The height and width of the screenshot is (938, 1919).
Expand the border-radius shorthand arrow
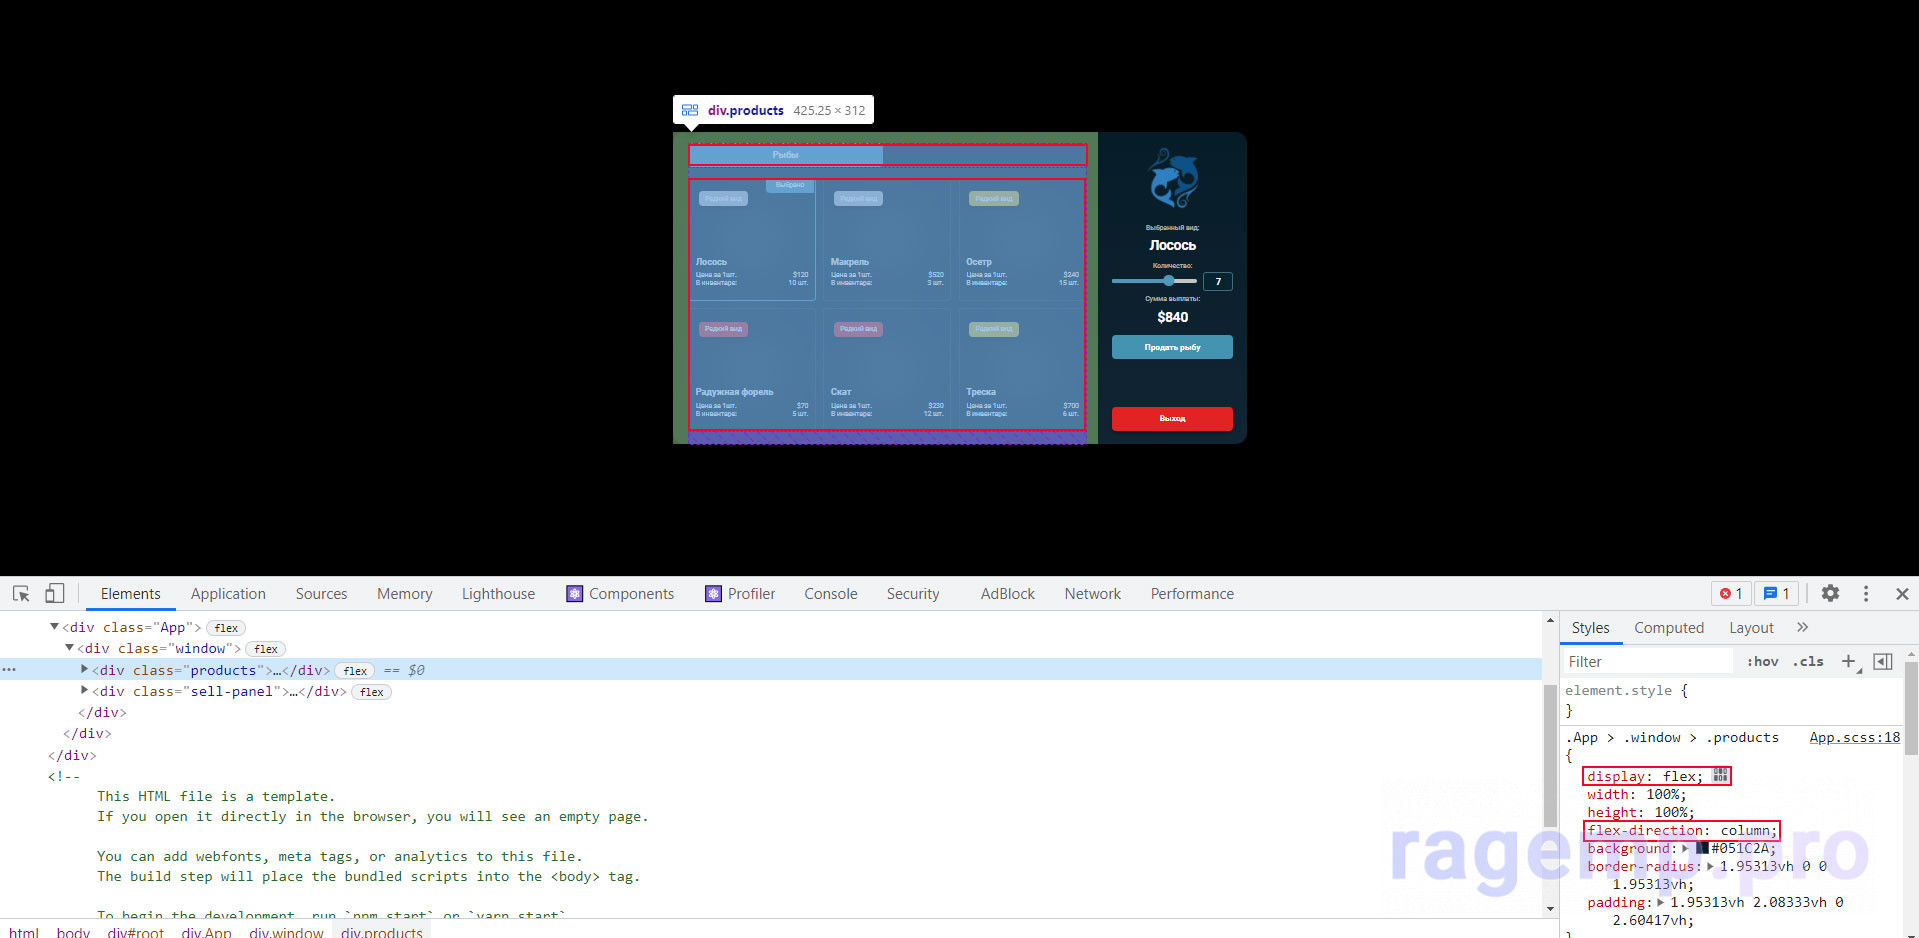(x=1709, y=866)
